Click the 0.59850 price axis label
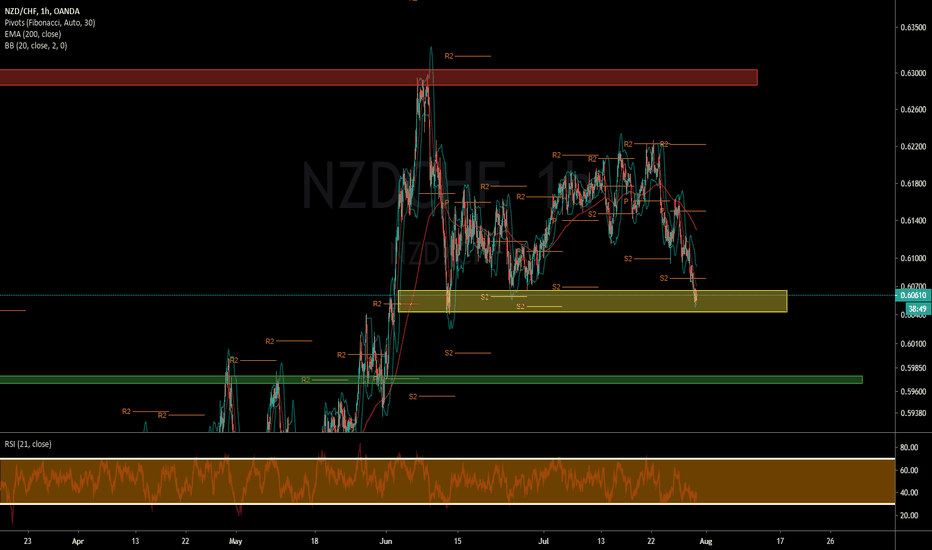The height and width of the screenshot is (550, 932). click(913, 368)
